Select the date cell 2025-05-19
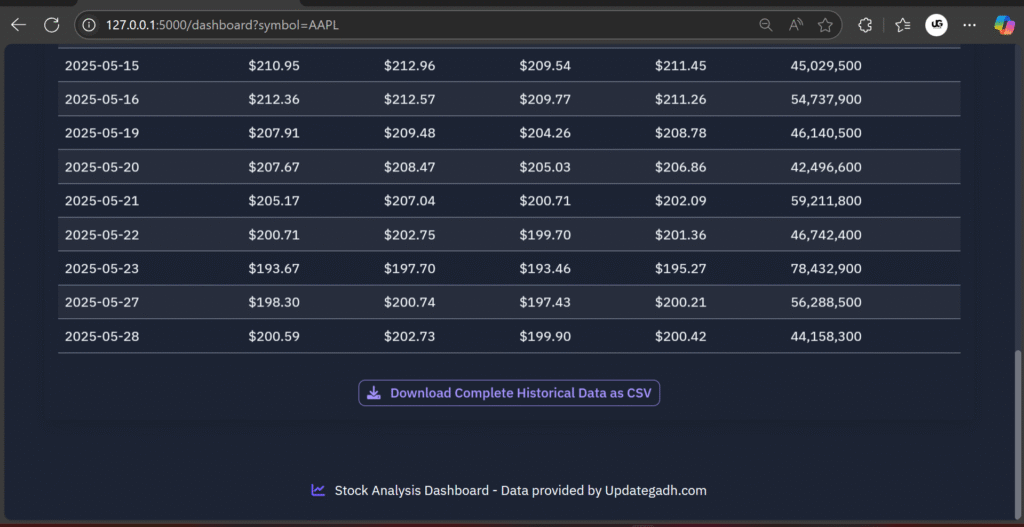This screenshot has width=1024, height=527. [102, 133]
